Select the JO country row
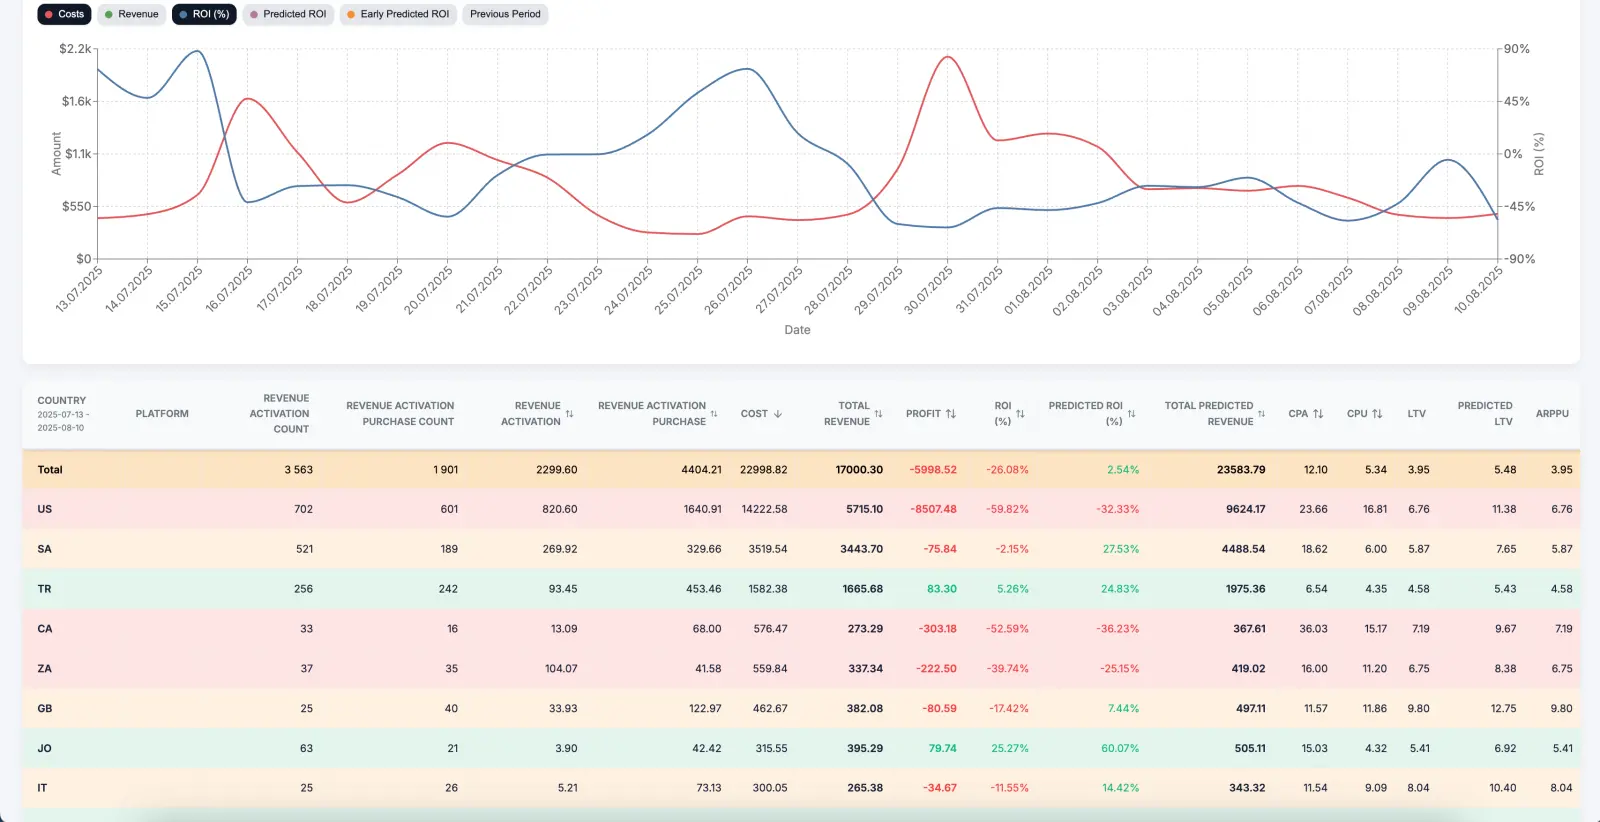This screenshot has height=822, width=1600. pos(800,748)
